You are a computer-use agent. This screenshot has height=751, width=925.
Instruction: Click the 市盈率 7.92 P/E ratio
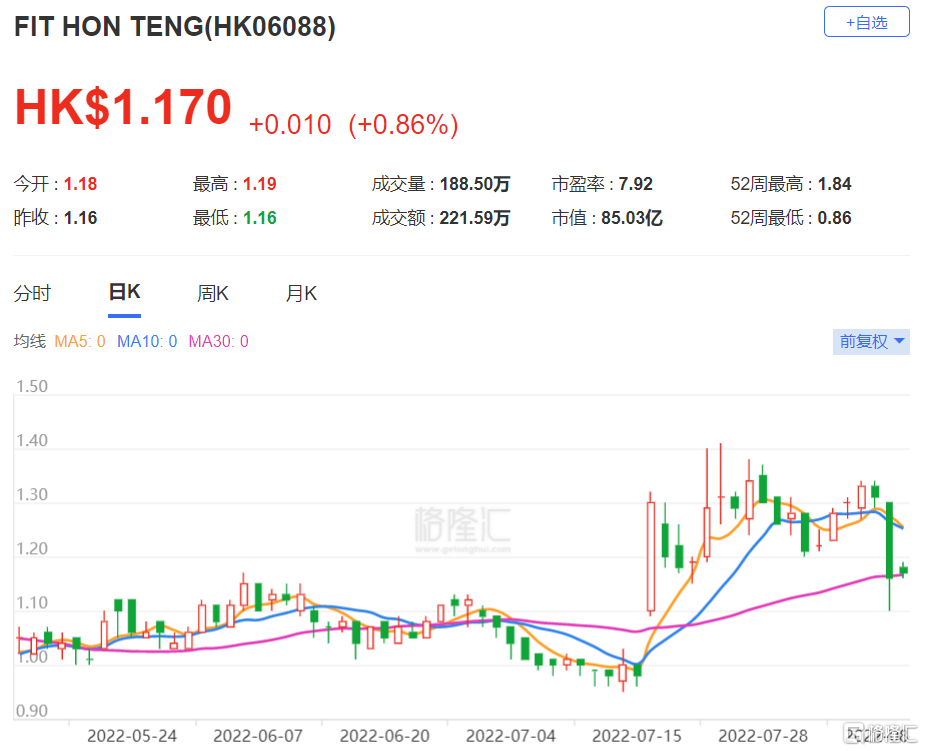602,184
